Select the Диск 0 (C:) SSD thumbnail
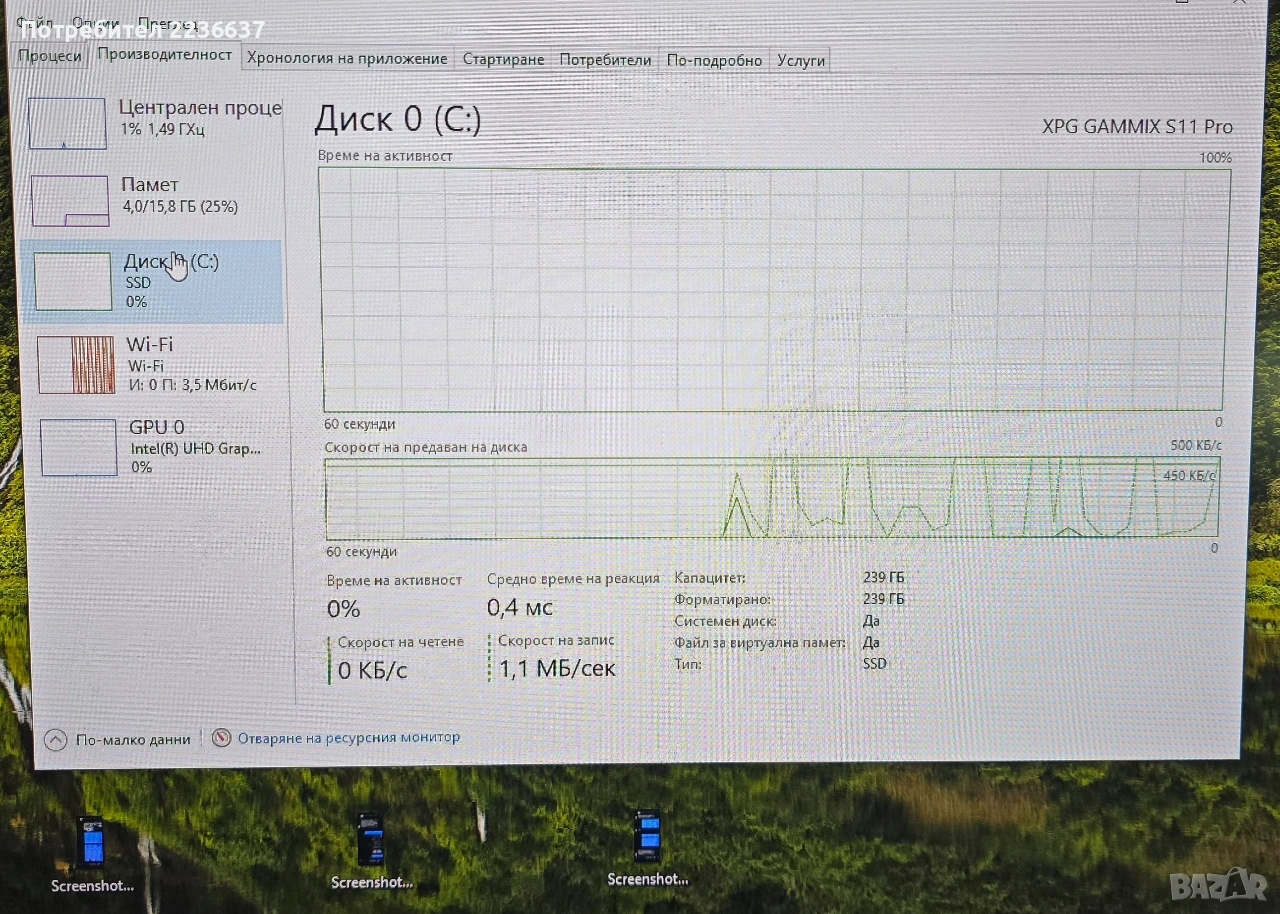Image resolution: width=1280 pixels, height=914 pixels. (x=73, y=281)
